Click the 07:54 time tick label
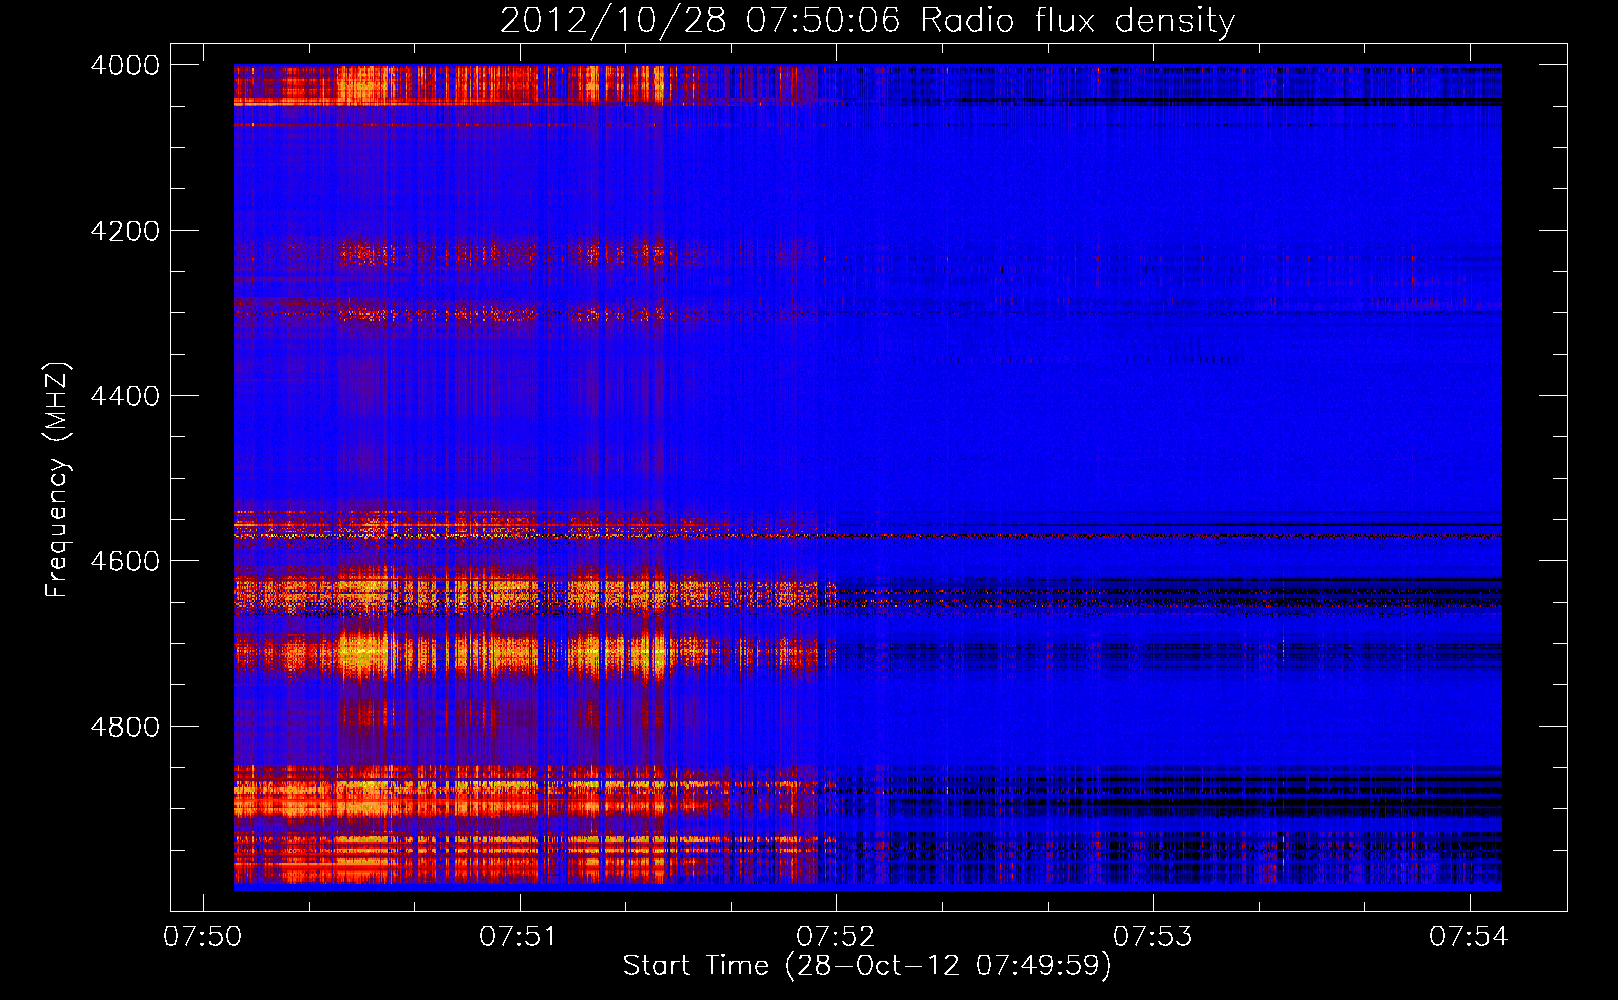Screen dimensions: 1618x1000 click(1469, 936)
